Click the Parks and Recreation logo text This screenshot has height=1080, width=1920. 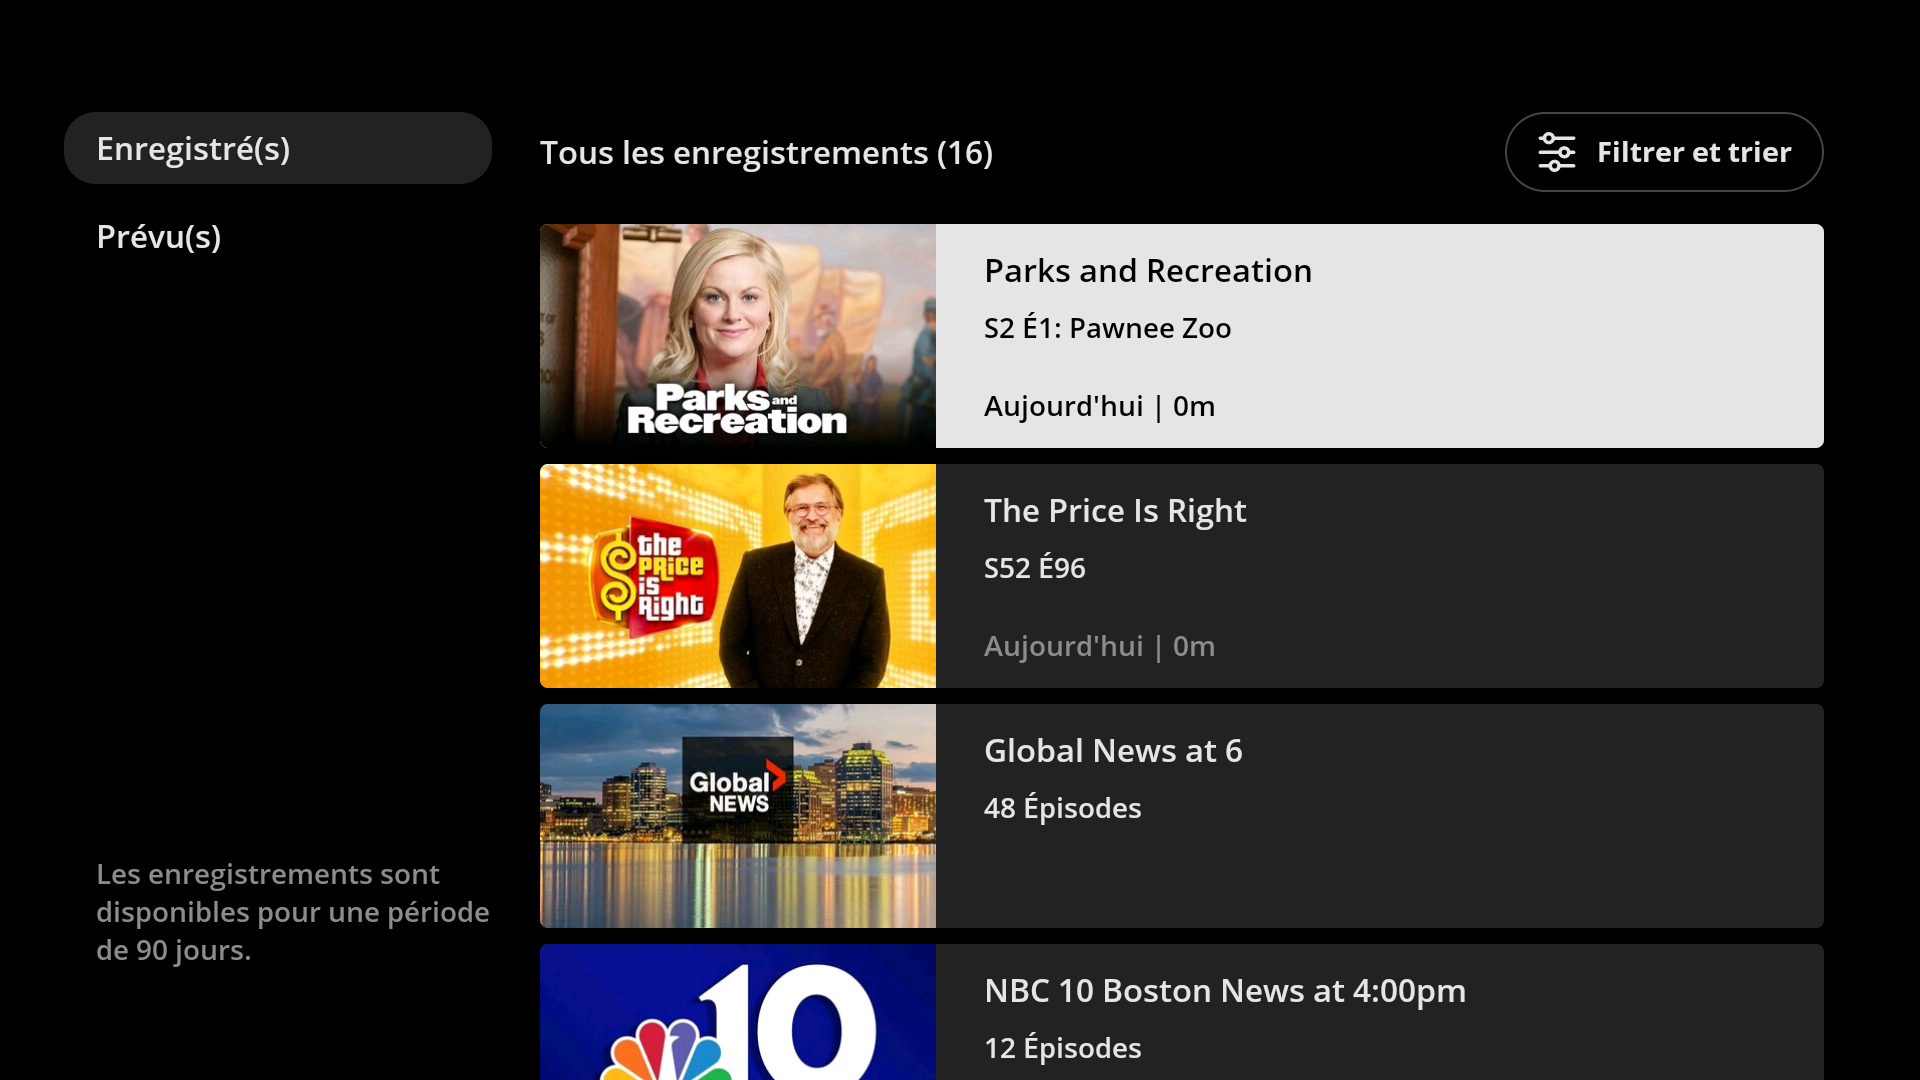point(737,410)
